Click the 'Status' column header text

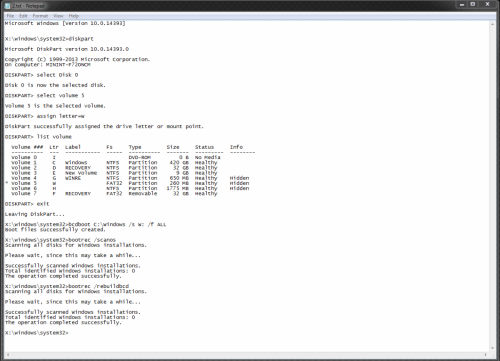[x=204, y=147]
